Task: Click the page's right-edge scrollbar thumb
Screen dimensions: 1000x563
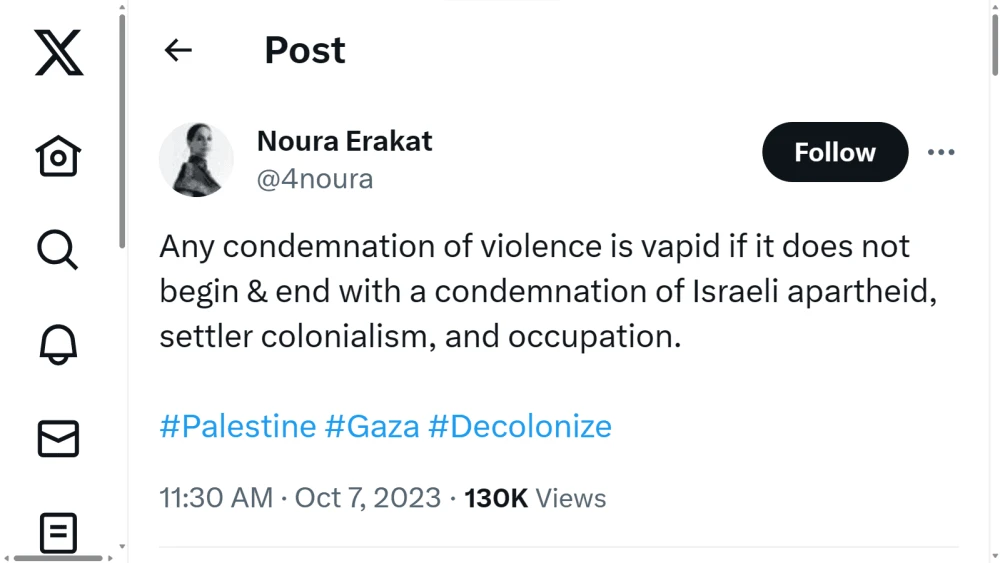Action: click(x=994, y=40)
